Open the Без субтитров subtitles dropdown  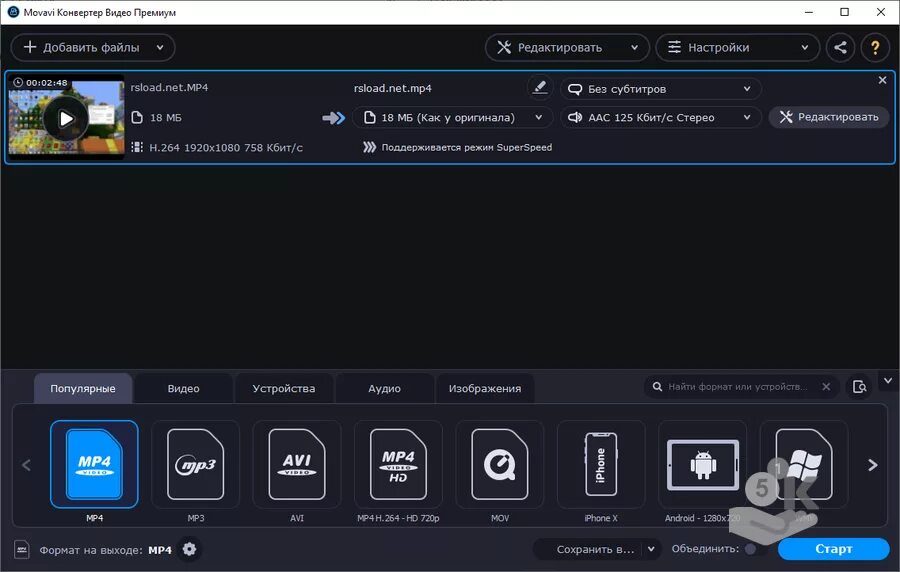click(661, 89)
